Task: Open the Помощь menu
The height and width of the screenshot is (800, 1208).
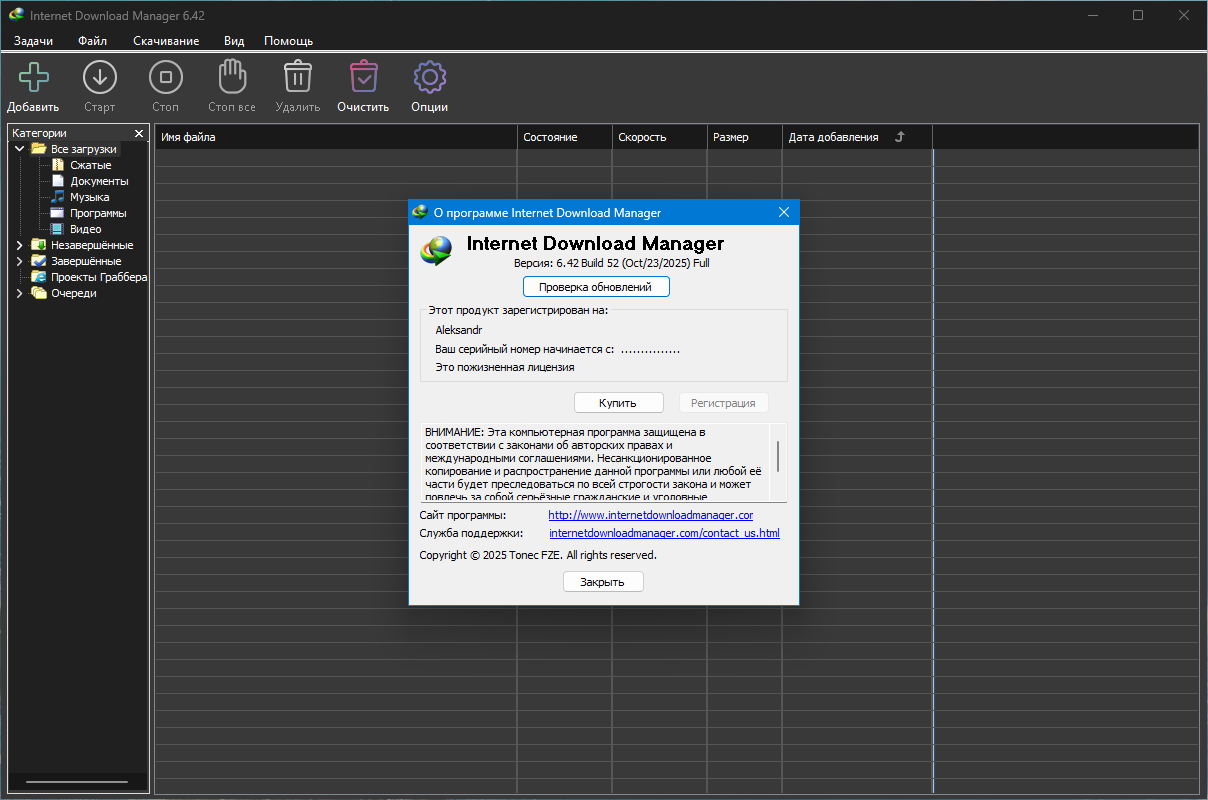Action: click(288, 41)
